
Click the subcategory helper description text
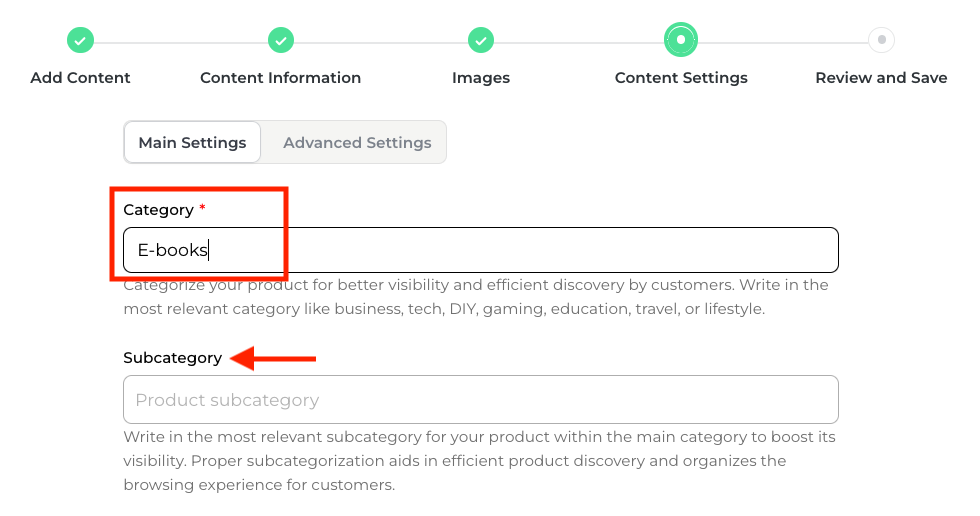click(x=479, y=461)
